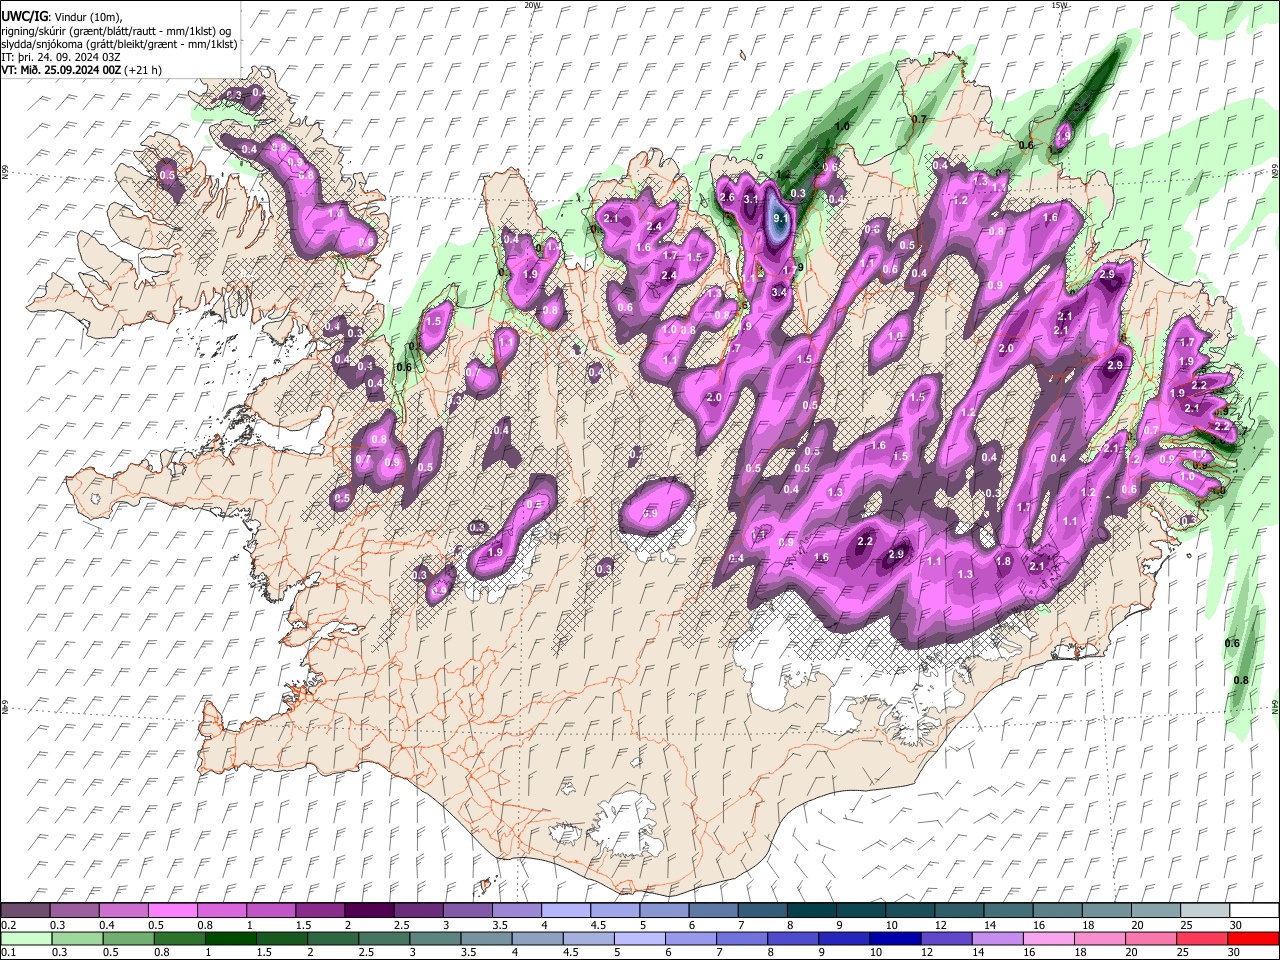
Task: Select the light grey snow-scale swatch between 25 and 30
Action: [1205, 910]
